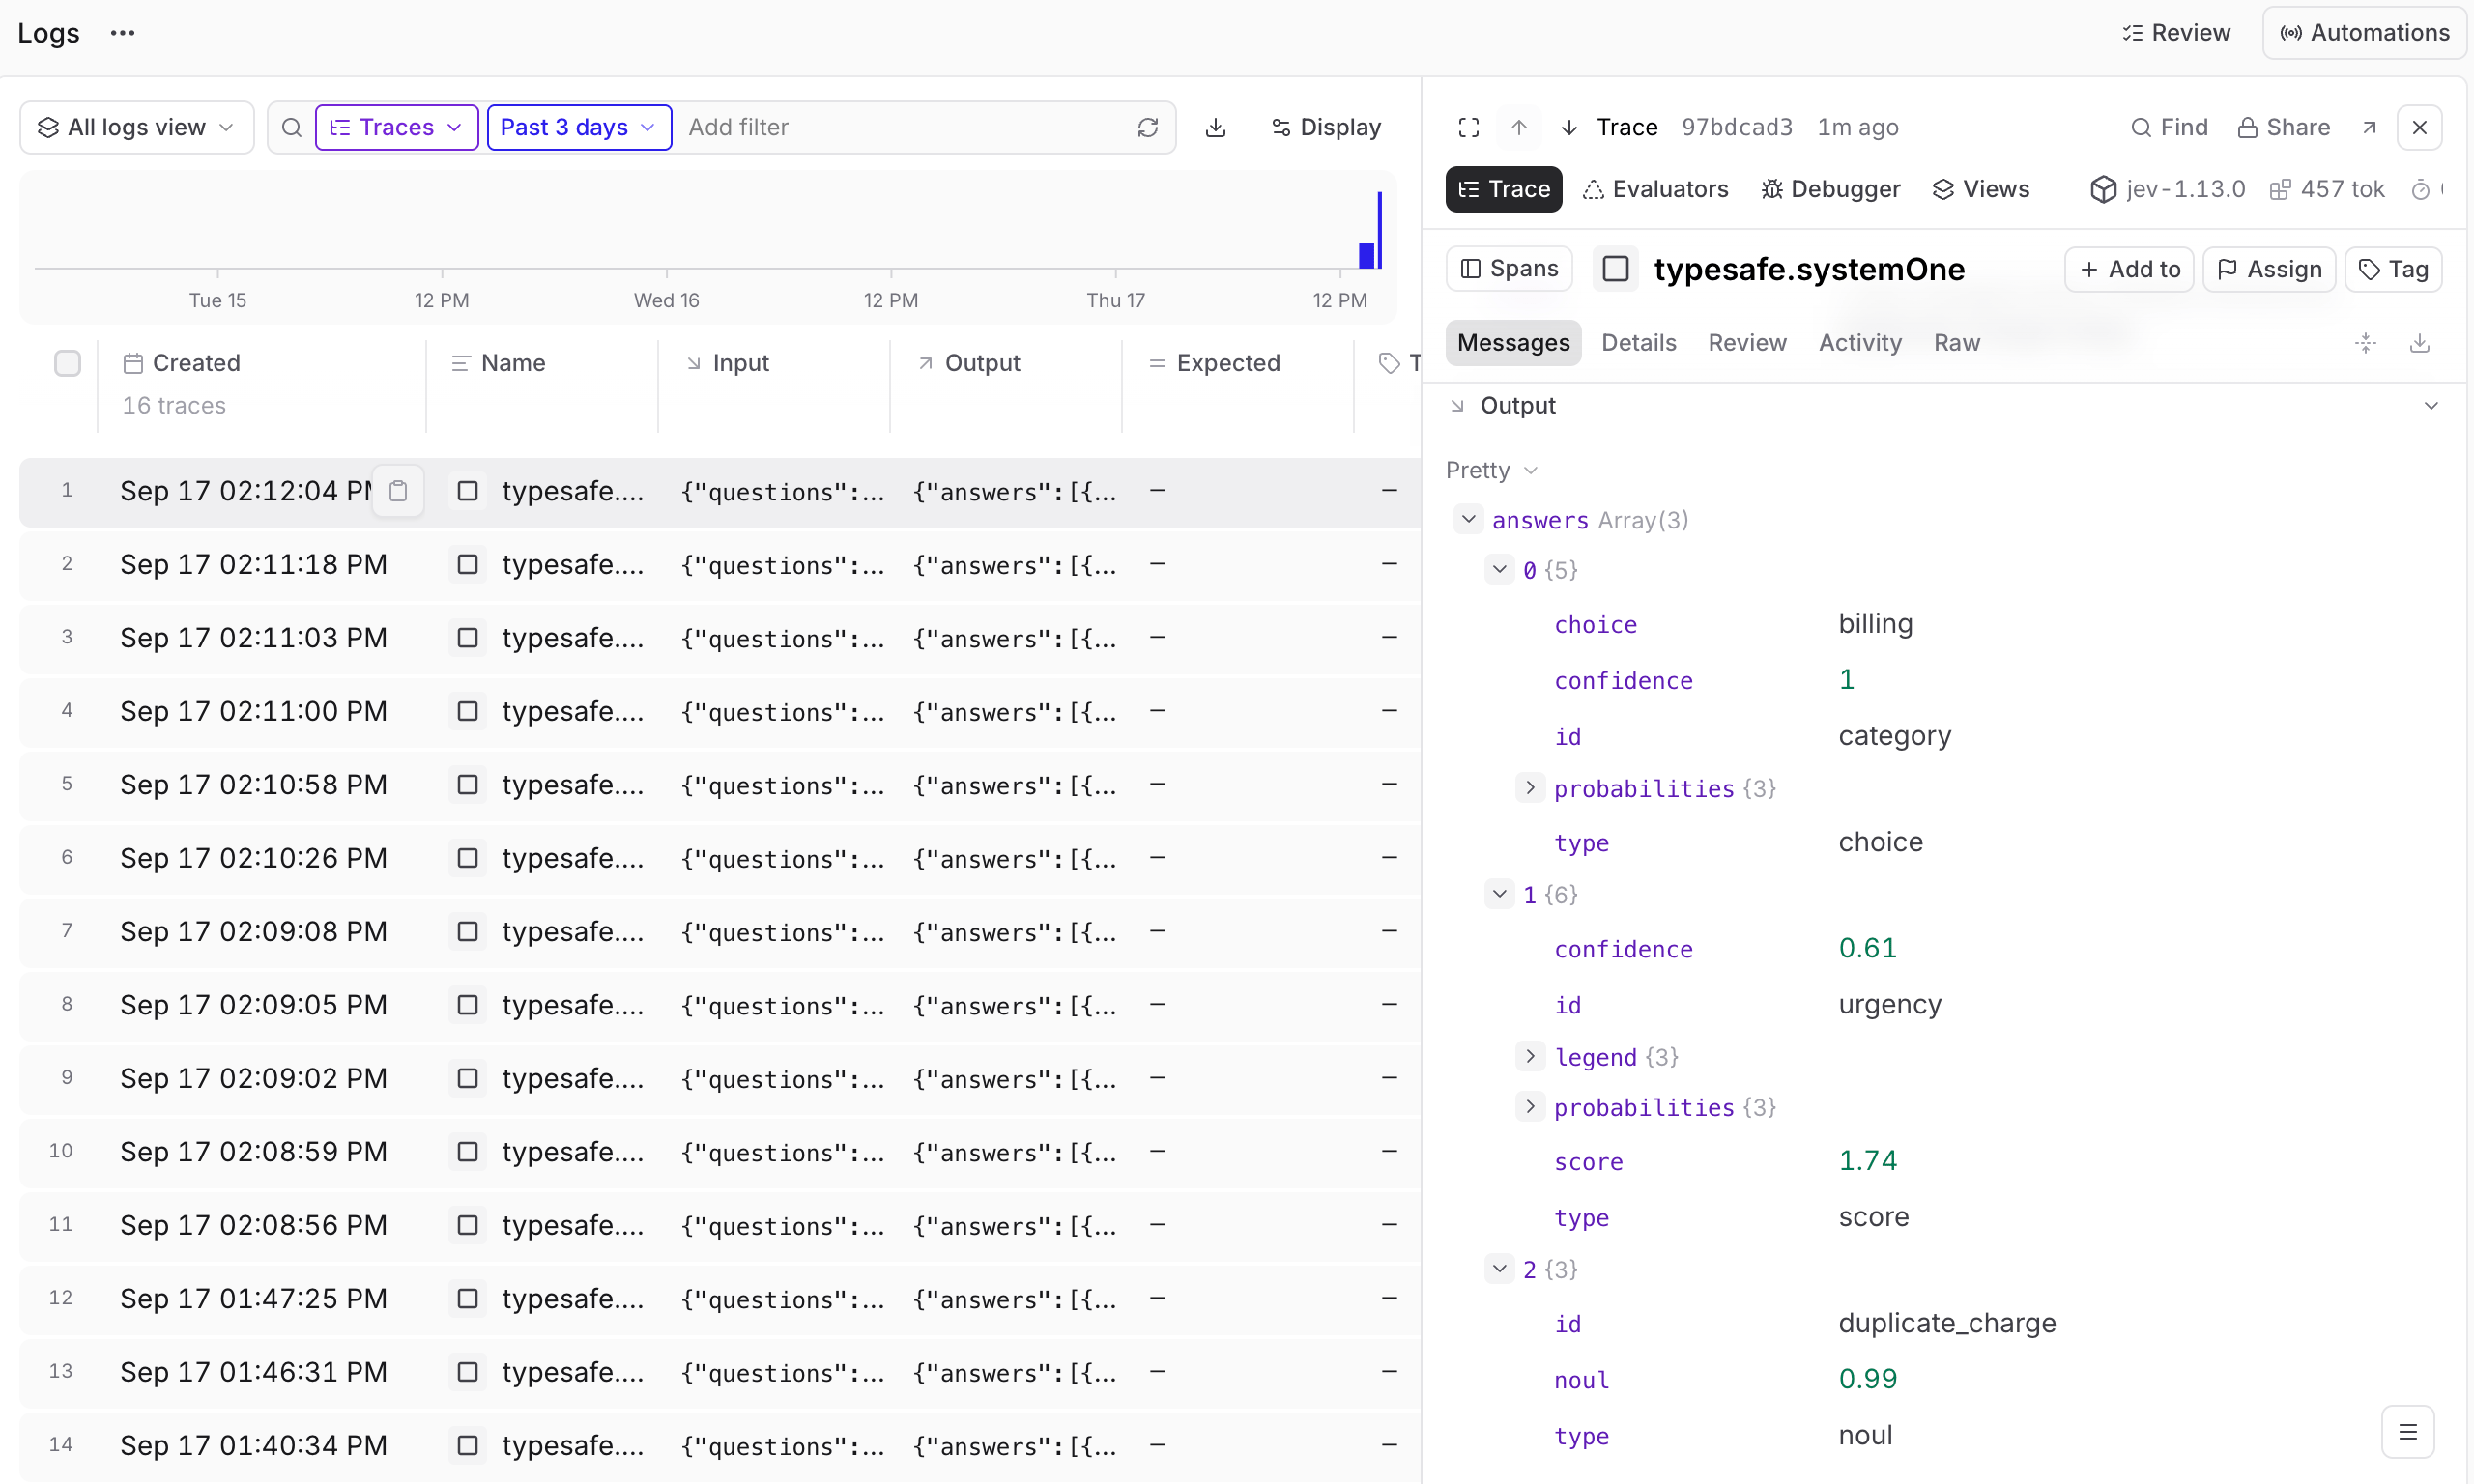The image size is (2474, 1484).
Task: Open the Views tab
Action: point(1981,189)
